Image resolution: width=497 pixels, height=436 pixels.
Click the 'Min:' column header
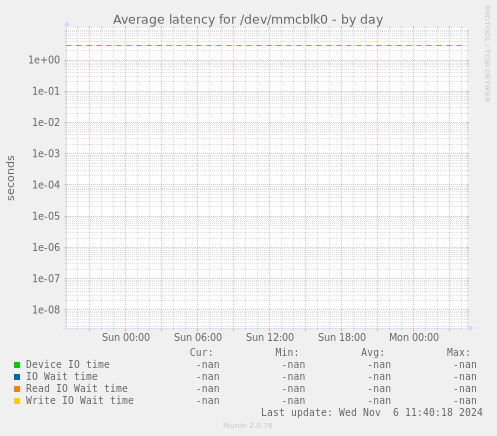point(287,352)
